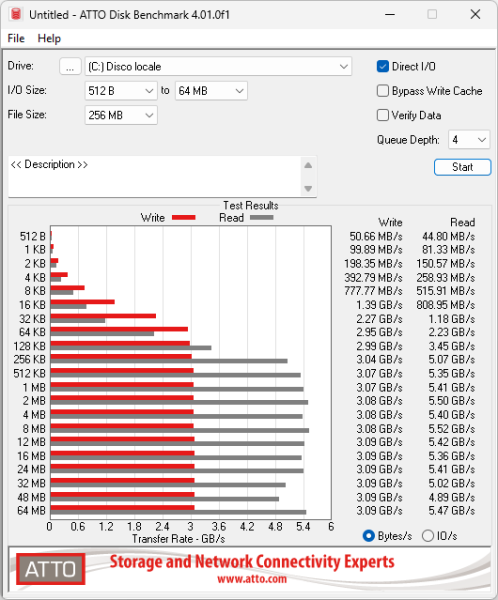
Task: Click the Description scrollbar up arrow
Action: [x=308, y=166]
